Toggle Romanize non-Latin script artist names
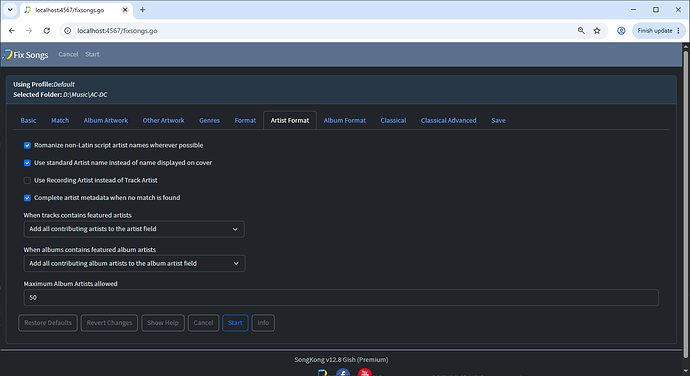Screen dimensions: 690x376 click(x=27, y=145)
